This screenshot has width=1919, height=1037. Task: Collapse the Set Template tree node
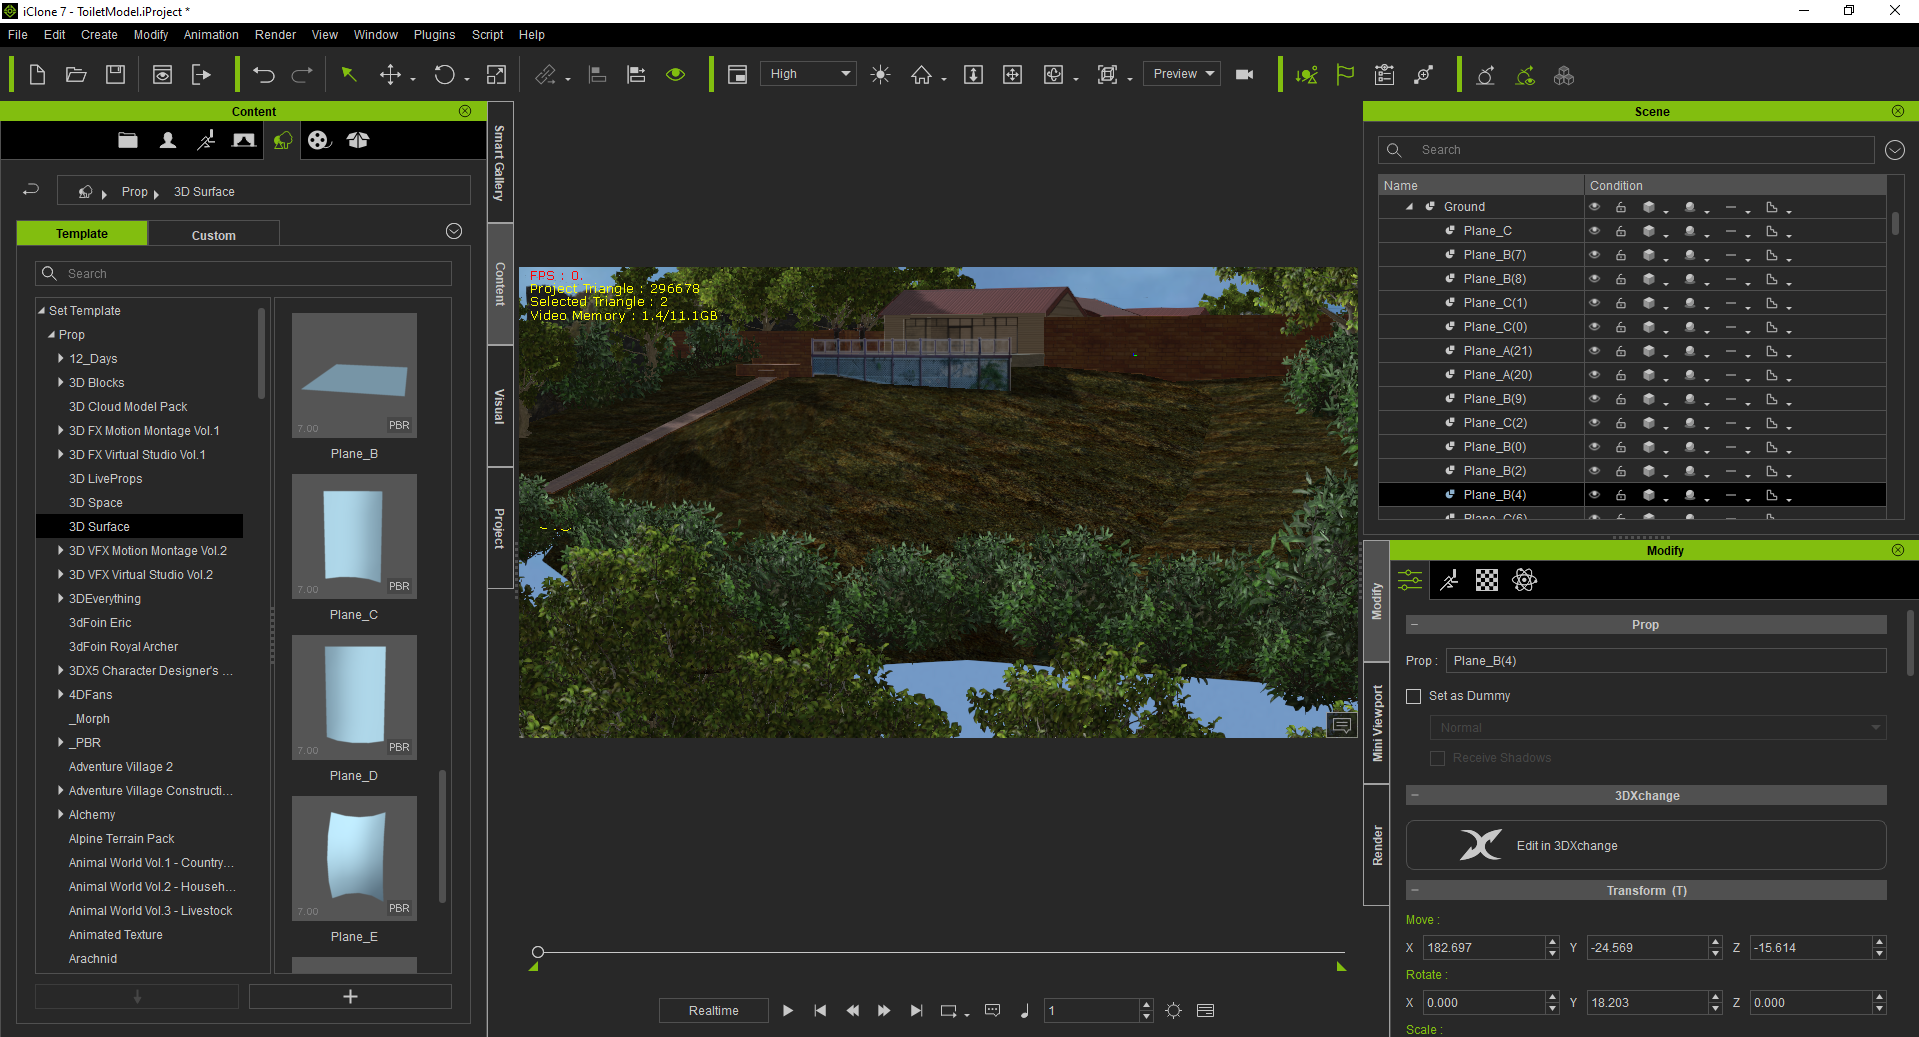[x=42, y=311]
